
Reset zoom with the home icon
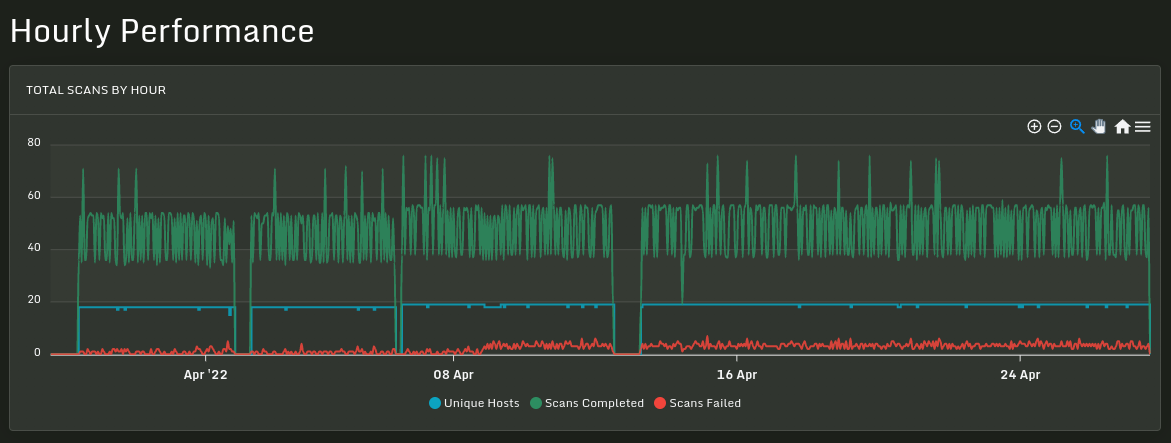tap(1122, 126)
